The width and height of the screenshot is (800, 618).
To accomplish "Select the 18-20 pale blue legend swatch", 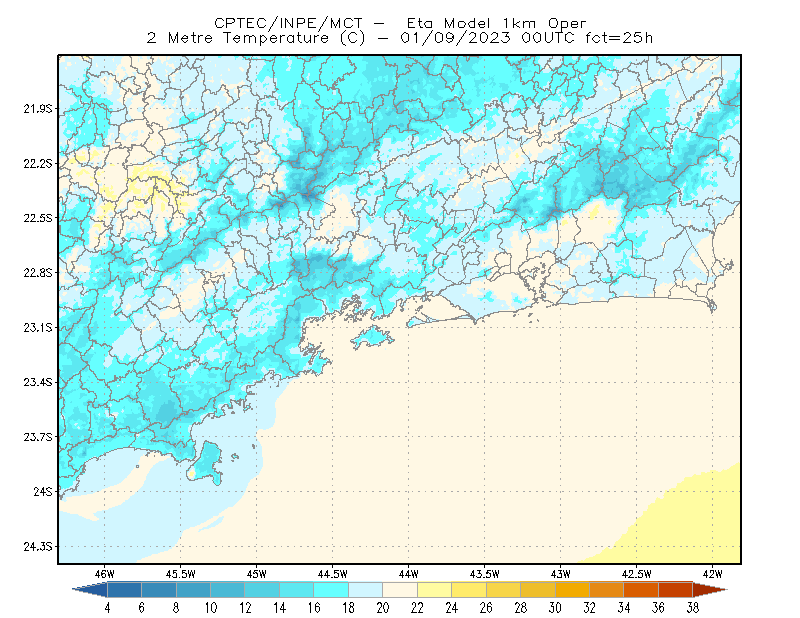I will pos(365,589).
